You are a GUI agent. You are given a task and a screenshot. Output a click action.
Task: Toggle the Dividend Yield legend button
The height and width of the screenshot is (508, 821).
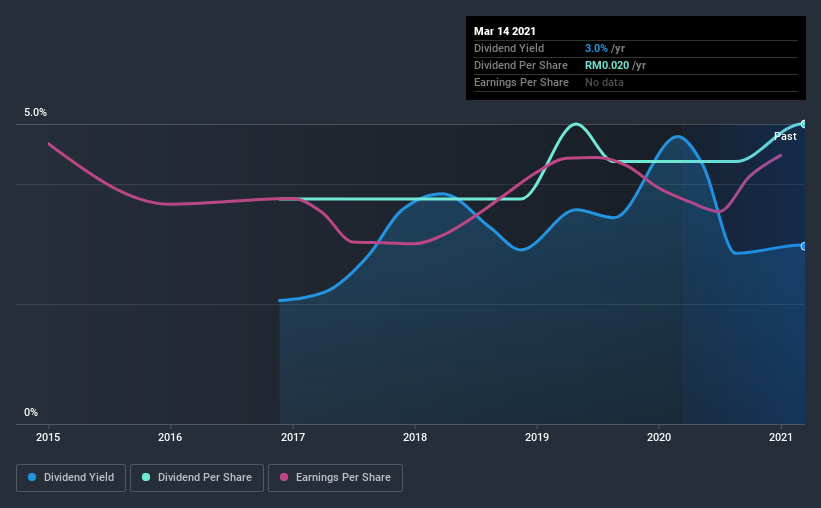71,478
